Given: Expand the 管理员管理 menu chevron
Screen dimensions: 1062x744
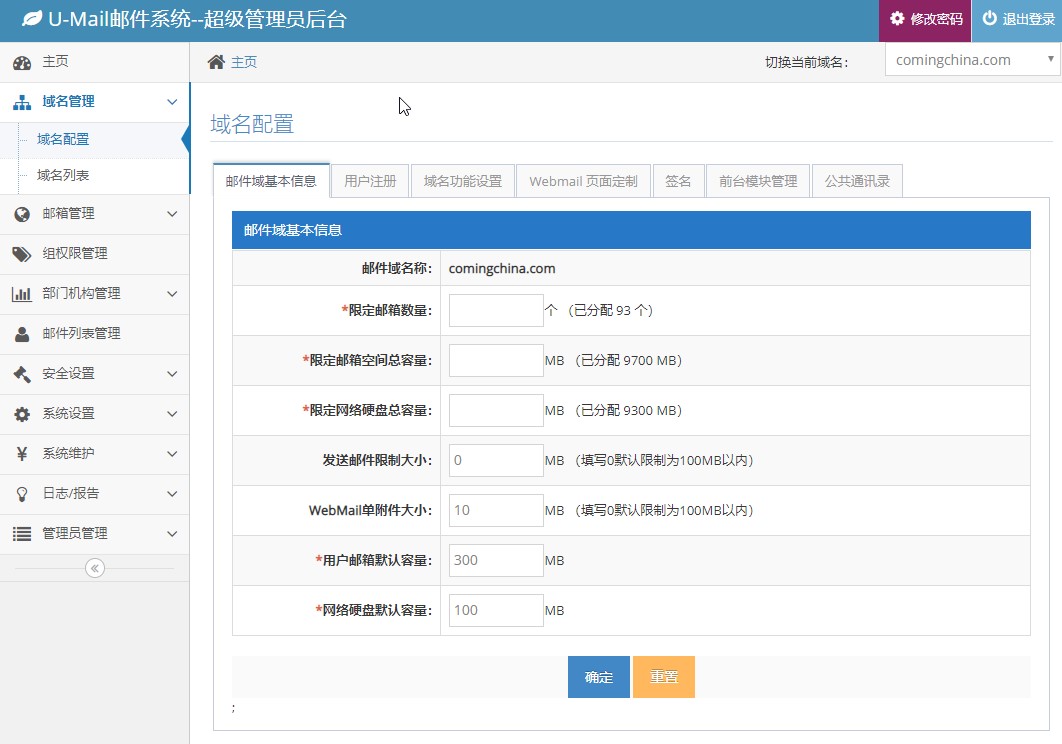Looking at the screenshot, I should click(172, 534).
